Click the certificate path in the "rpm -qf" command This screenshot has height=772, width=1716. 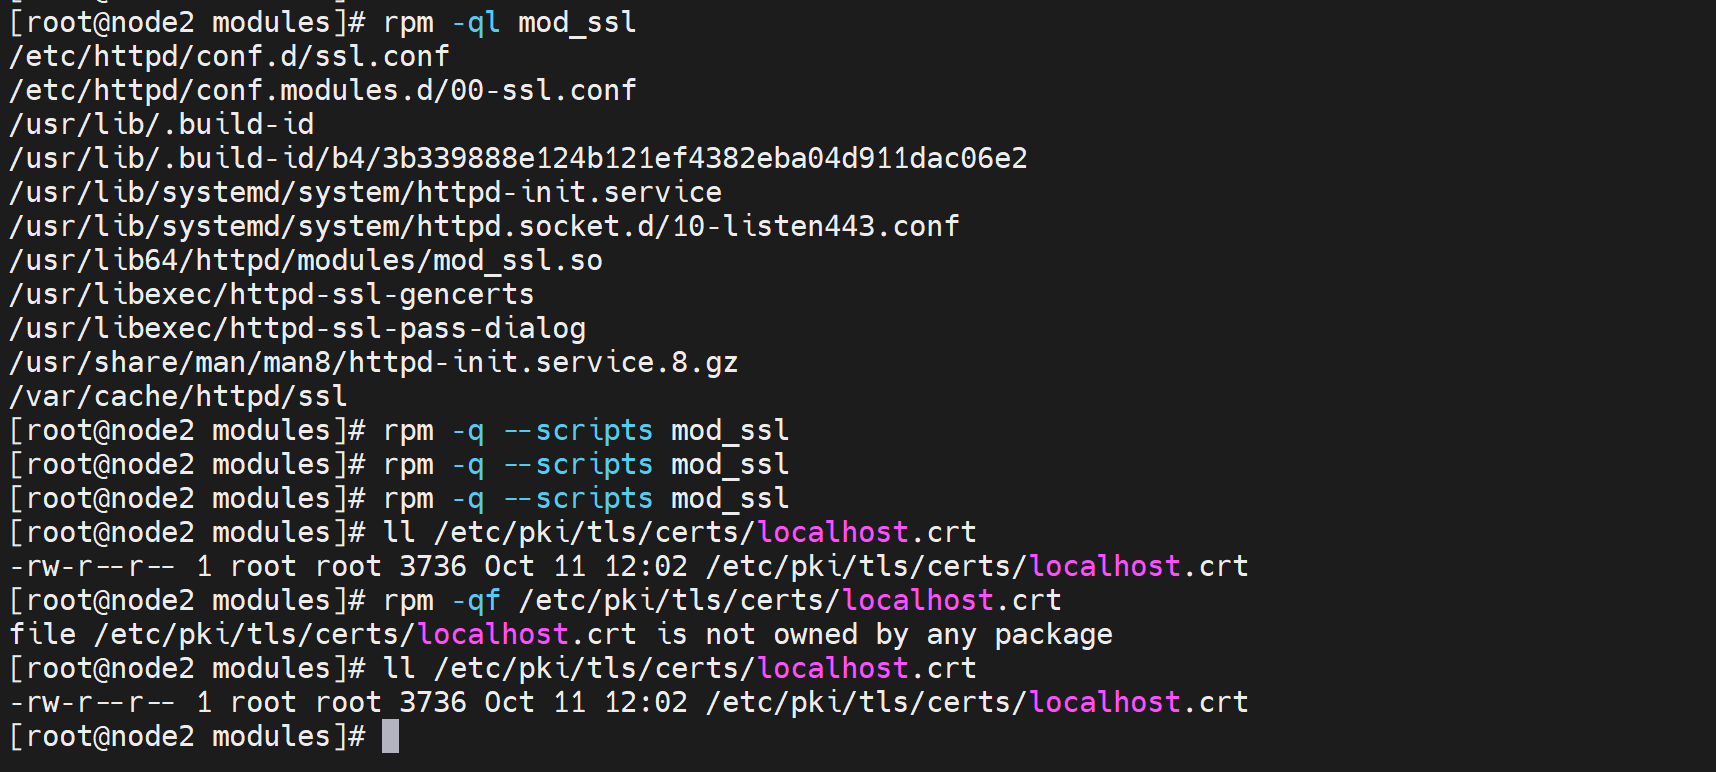789,600
